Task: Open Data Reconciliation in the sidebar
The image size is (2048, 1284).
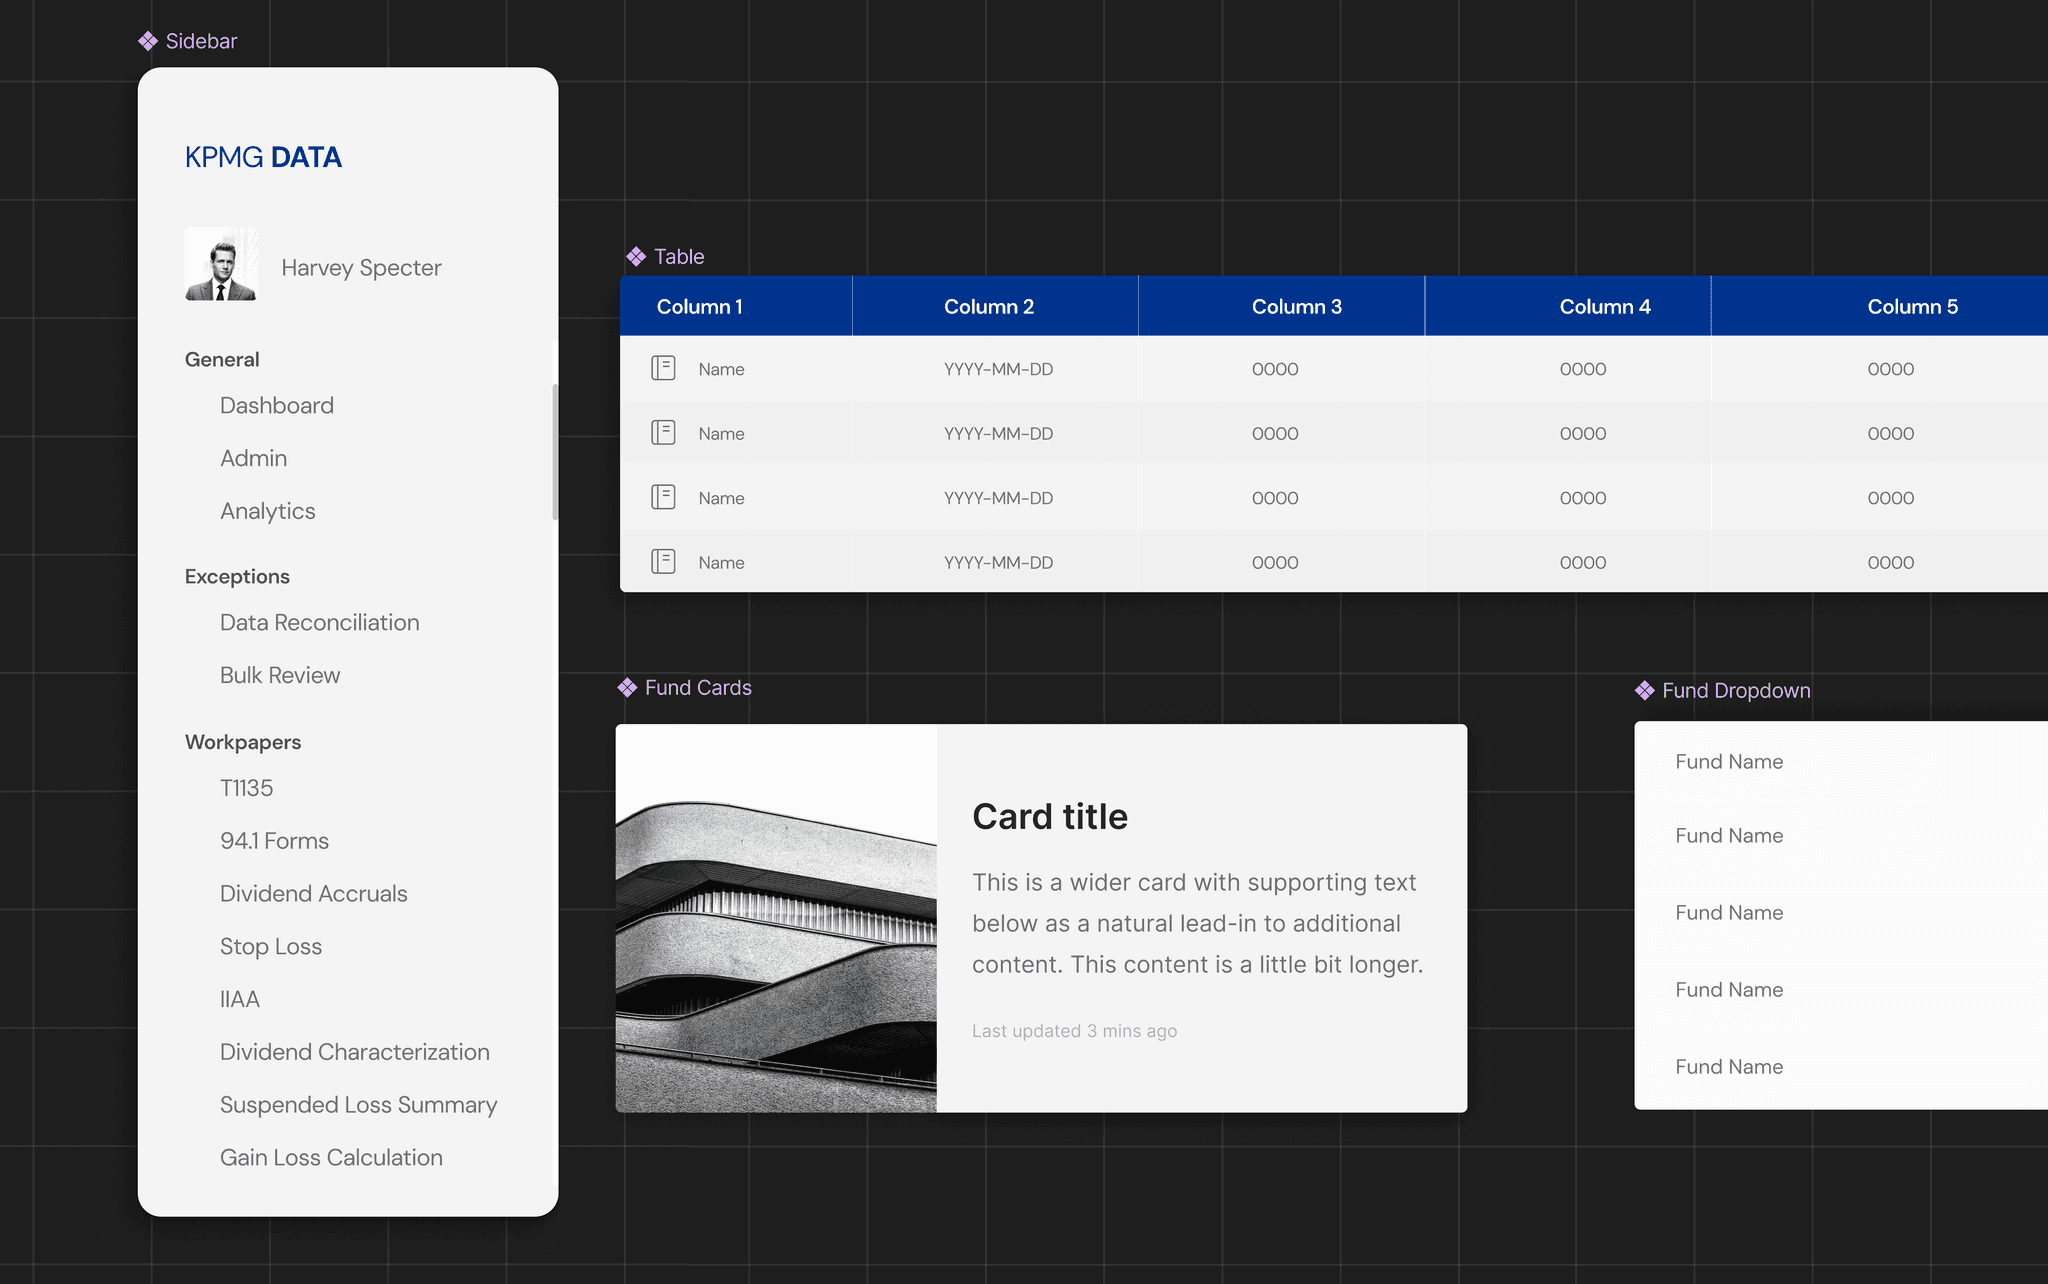Action: [319, 623]
